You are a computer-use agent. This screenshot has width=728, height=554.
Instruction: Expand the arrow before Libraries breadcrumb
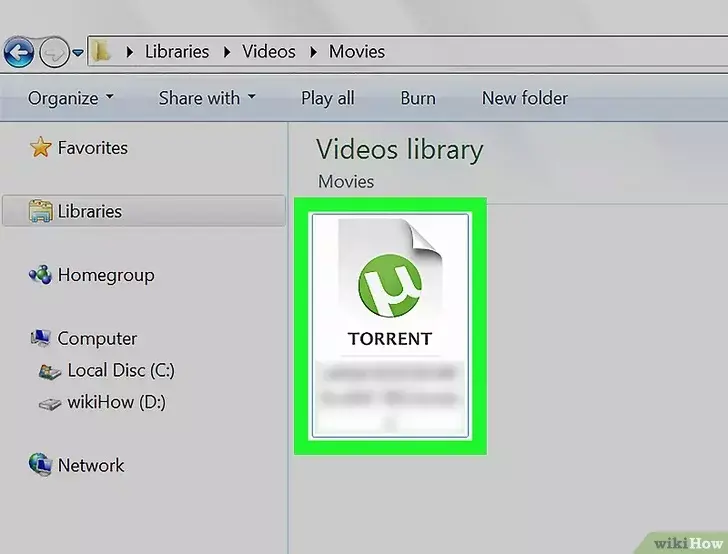(x=130, y=52)
